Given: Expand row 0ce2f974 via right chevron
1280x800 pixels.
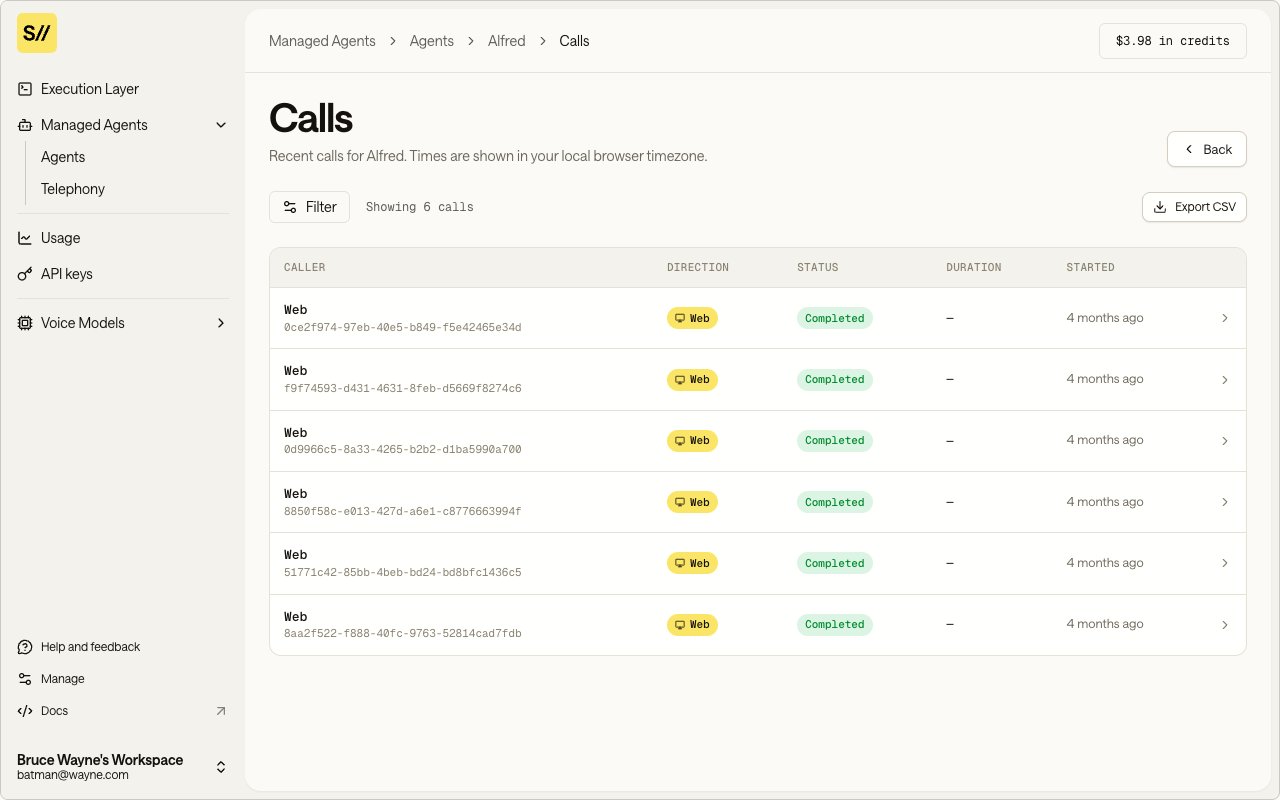Looking at the screenshot, I should pyautogui.click(x=1225, y=318).
